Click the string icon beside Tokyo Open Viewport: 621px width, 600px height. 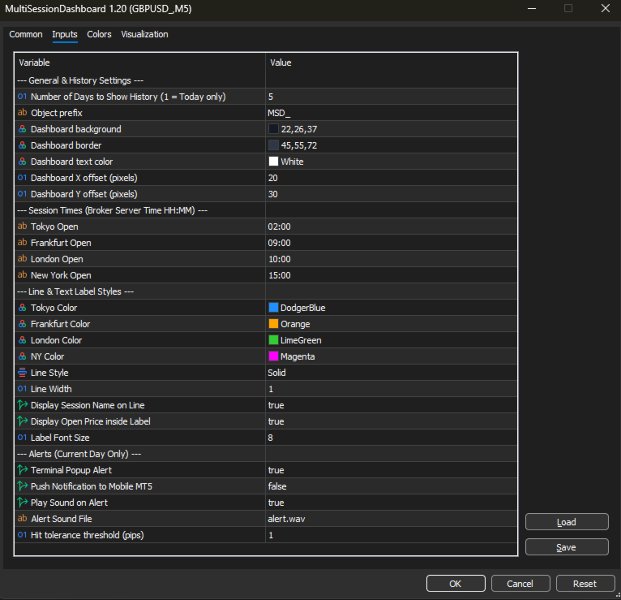(22, 226)
